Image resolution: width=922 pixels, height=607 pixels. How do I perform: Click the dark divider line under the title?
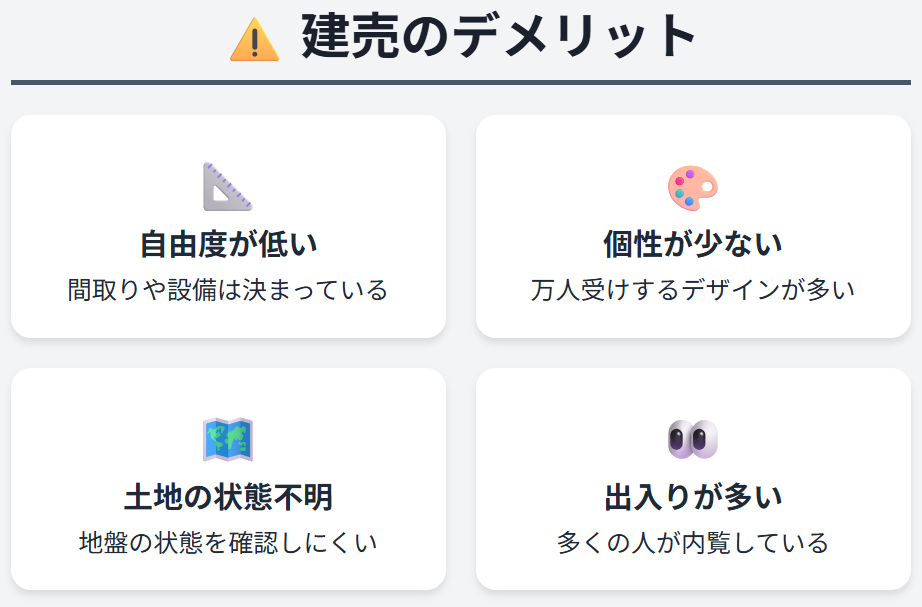coord(461,82)
